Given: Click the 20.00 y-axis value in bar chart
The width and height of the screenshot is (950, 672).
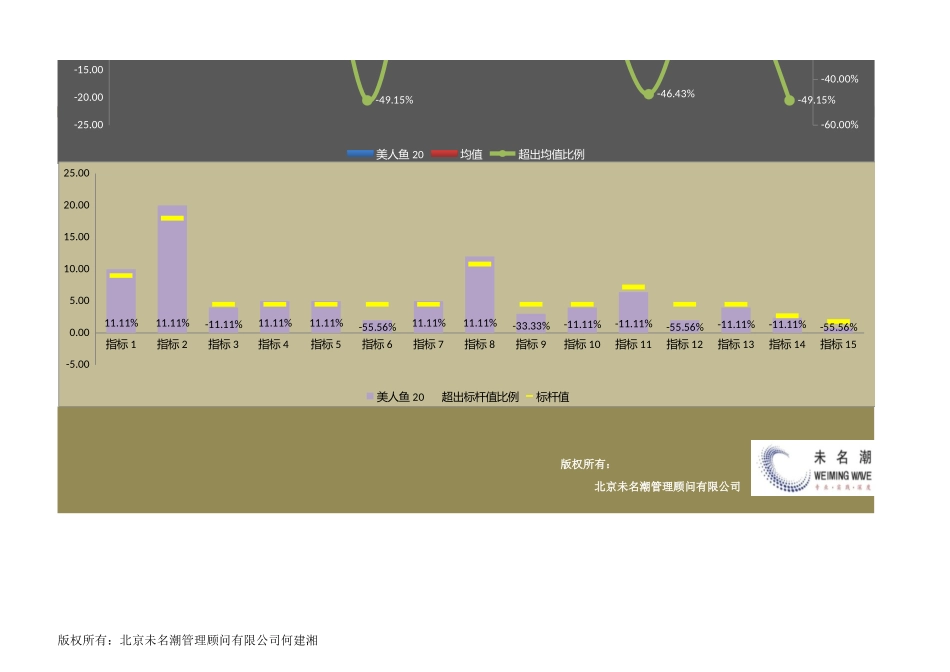Looking at the screenshot, I should (x=76, y=205).
